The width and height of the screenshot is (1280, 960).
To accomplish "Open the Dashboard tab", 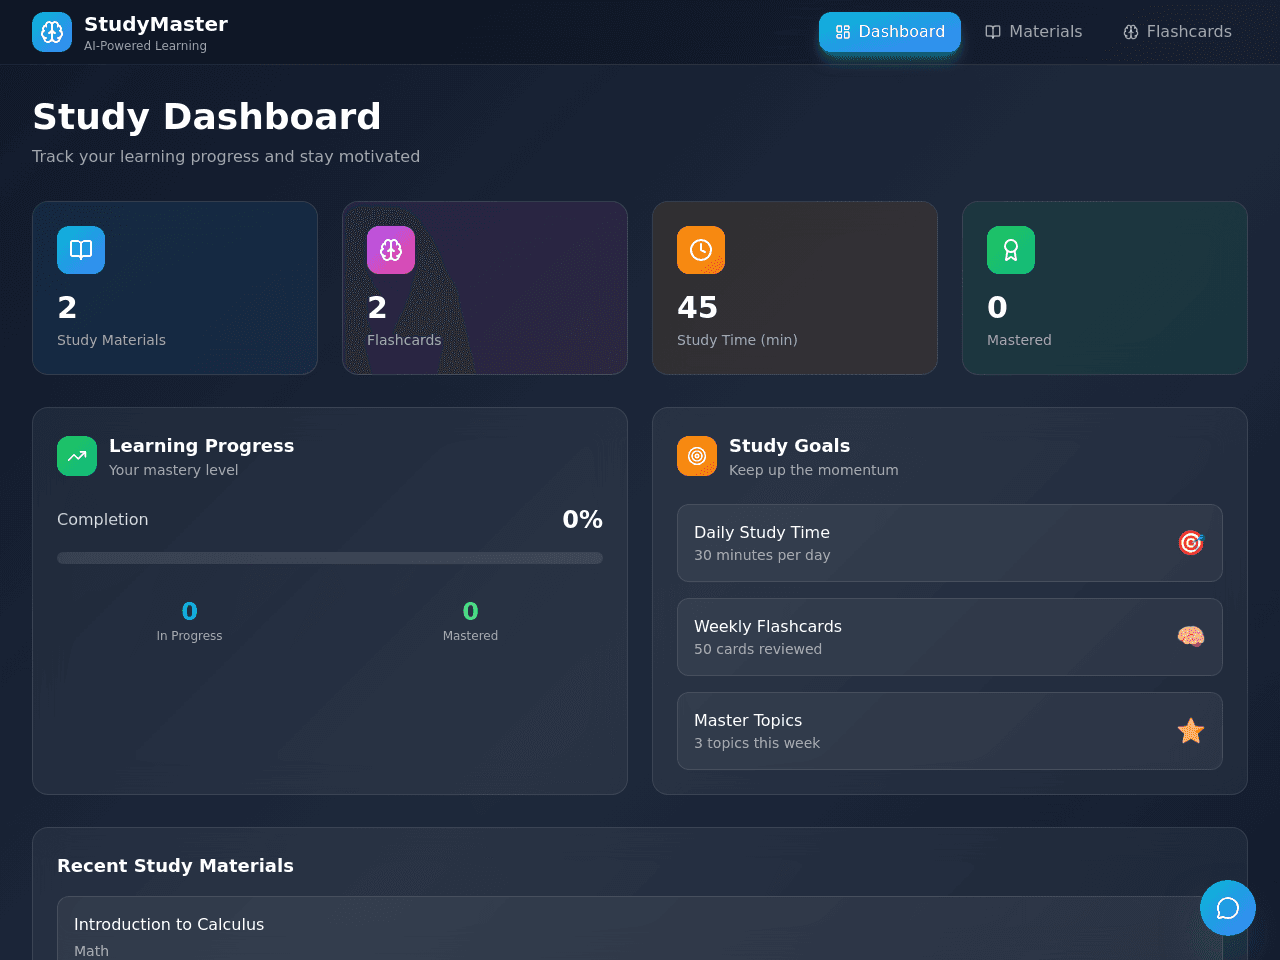I will (890, 32).
